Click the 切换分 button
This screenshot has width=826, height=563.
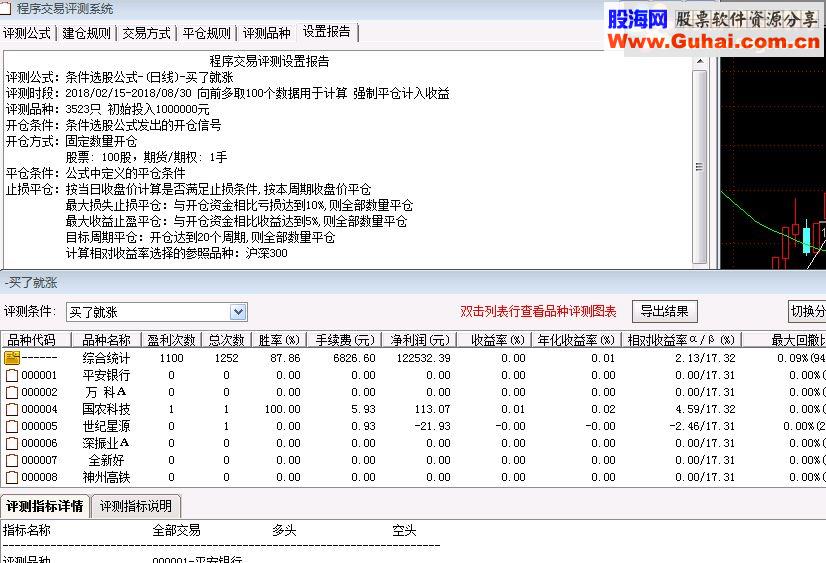(x=807, y=311)
